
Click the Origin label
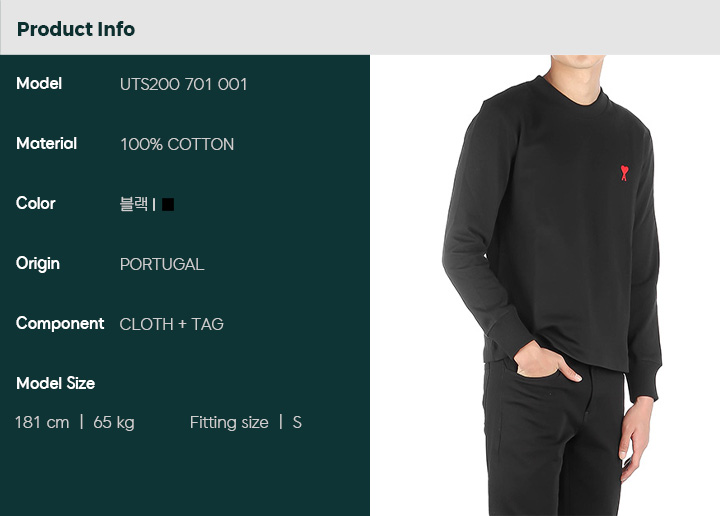[38, 264]
